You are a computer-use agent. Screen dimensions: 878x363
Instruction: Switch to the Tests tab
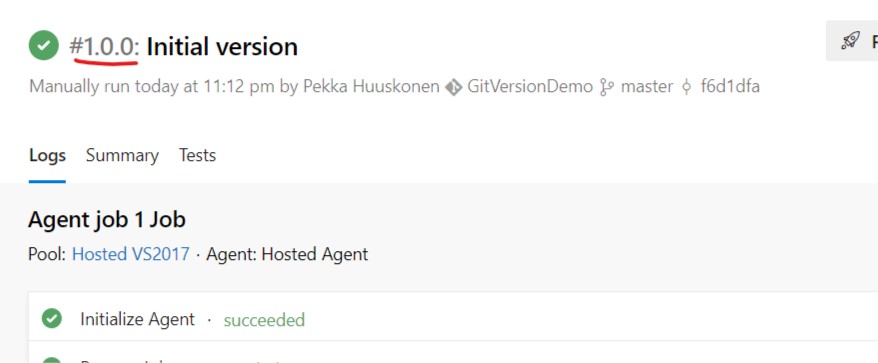point(197,155)
